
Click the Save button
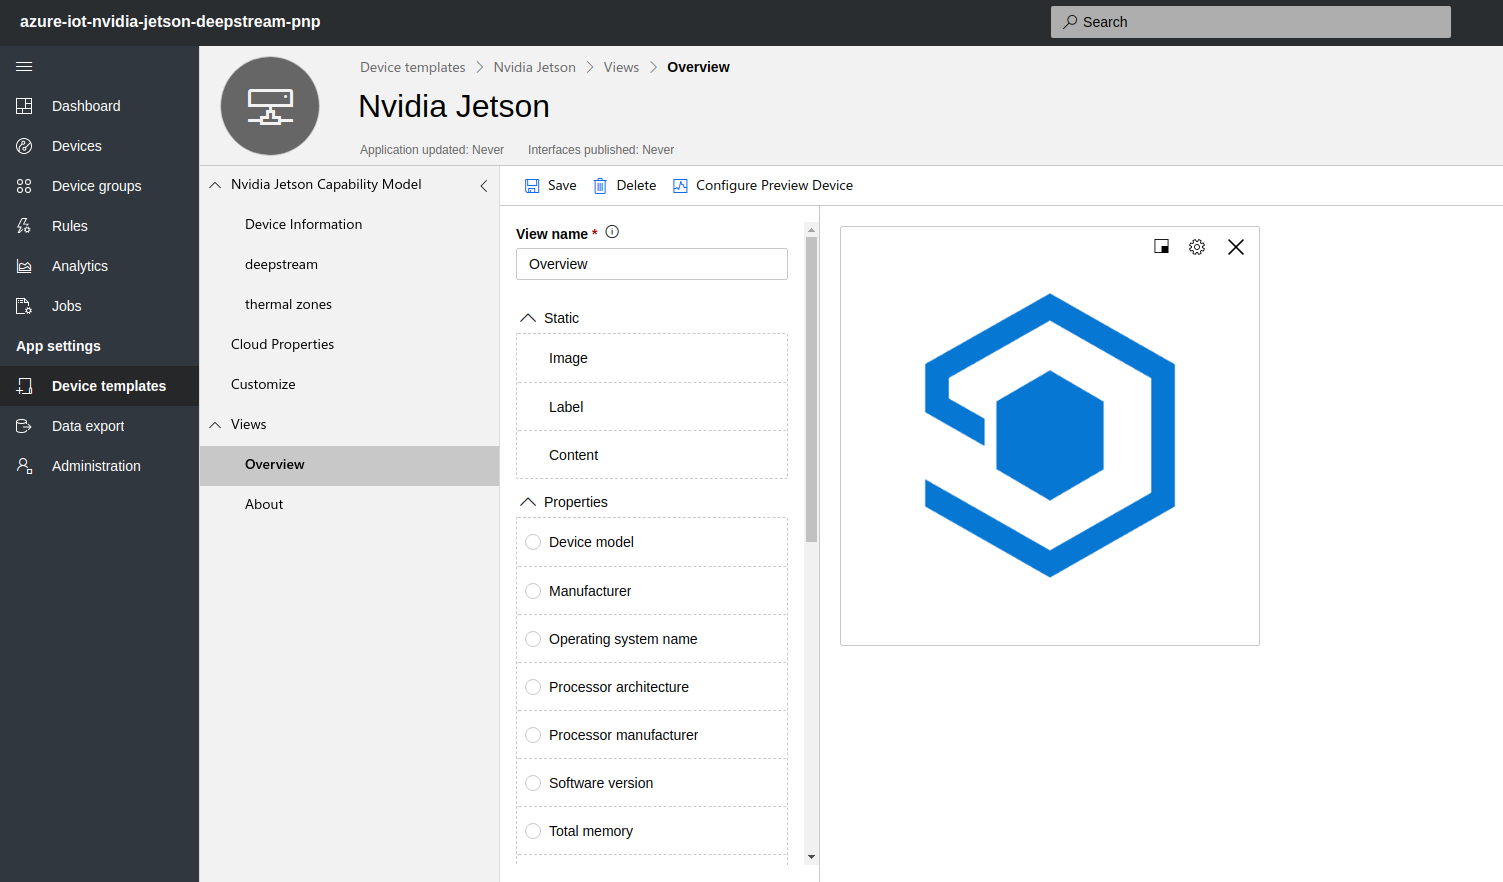coord(551,186)
